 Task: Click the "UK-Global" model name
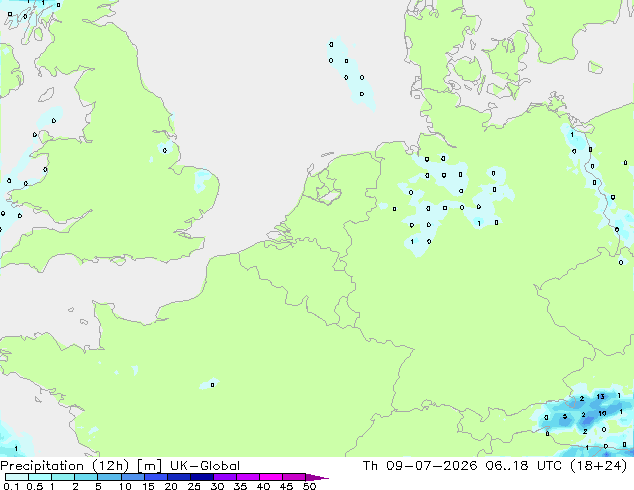point(205,466)
